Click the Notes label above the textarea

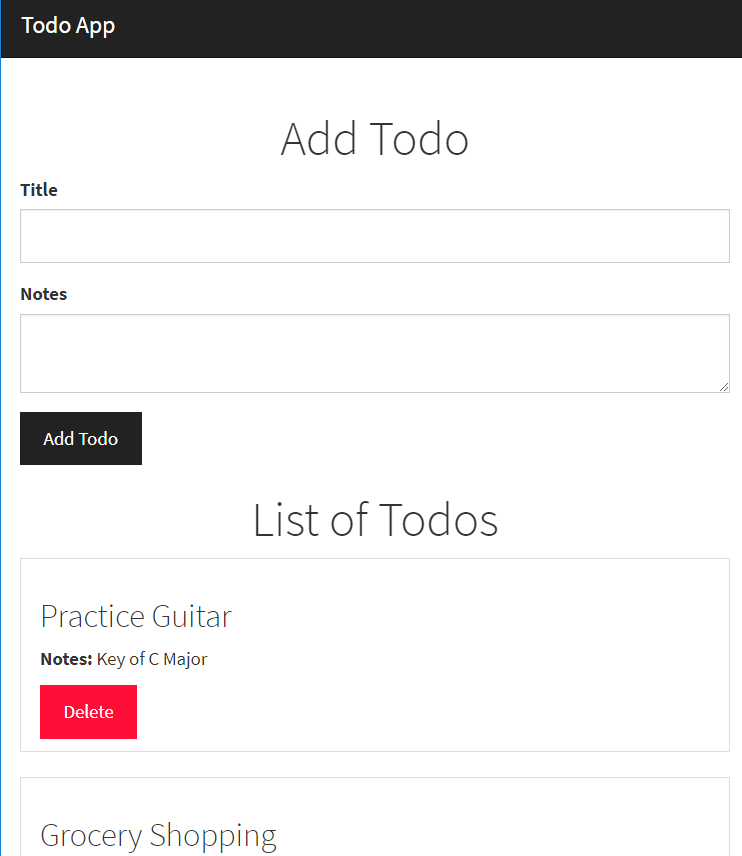click(x=44, y=294)
